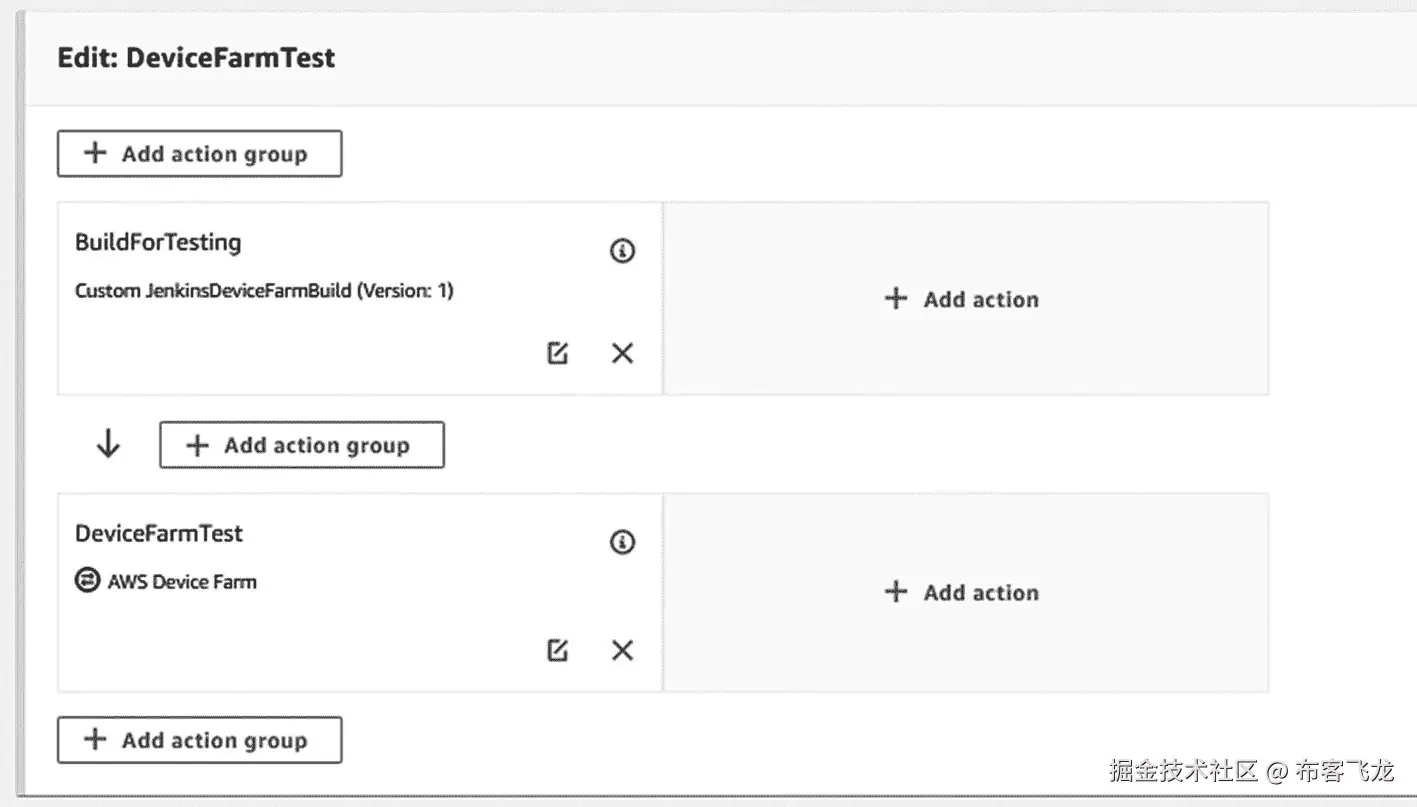Open info for DeviceFarmTest action

pos(622,542)
